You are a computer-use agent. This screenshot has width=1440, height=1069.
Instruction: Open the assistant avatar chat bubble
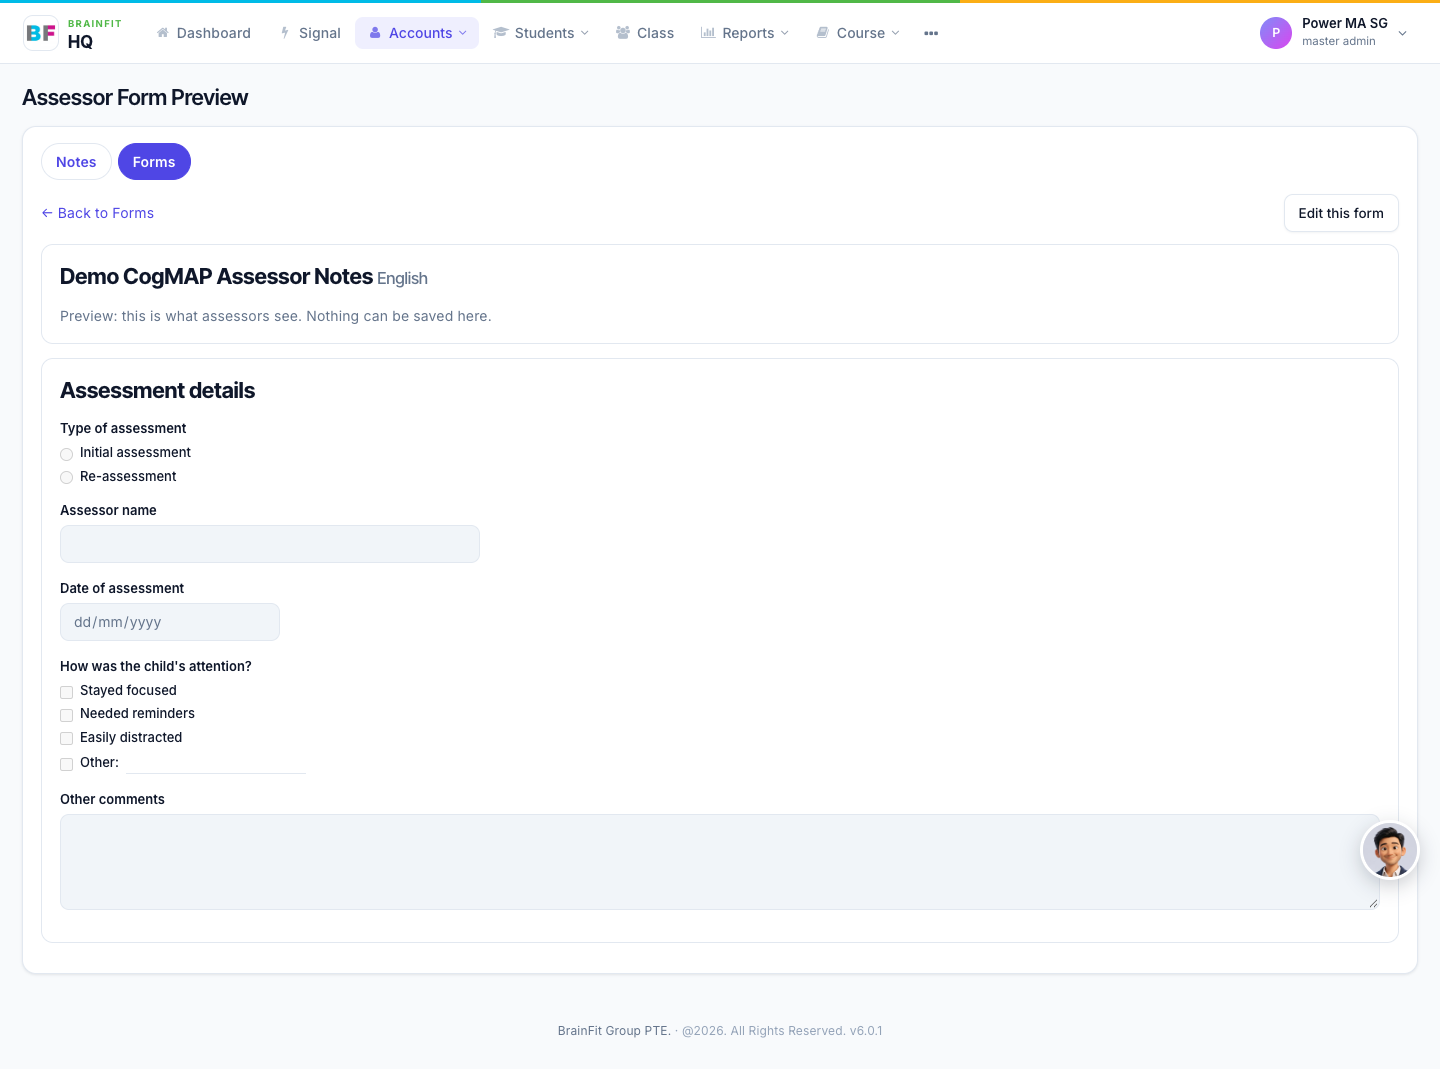(x=1390, y=851)
